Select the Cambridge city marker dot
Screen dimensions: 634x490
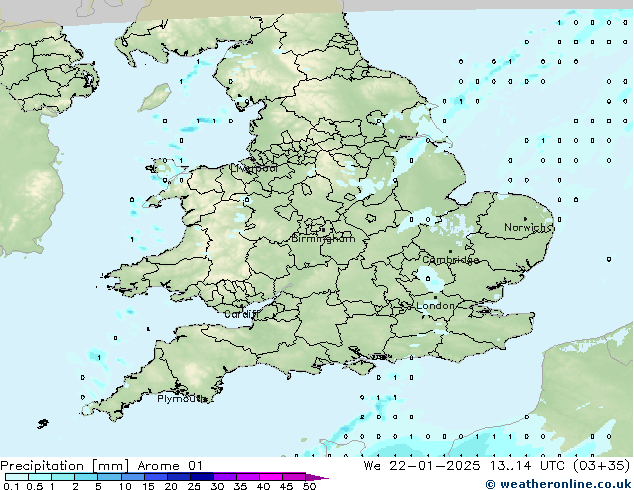(x=450, y=251)
